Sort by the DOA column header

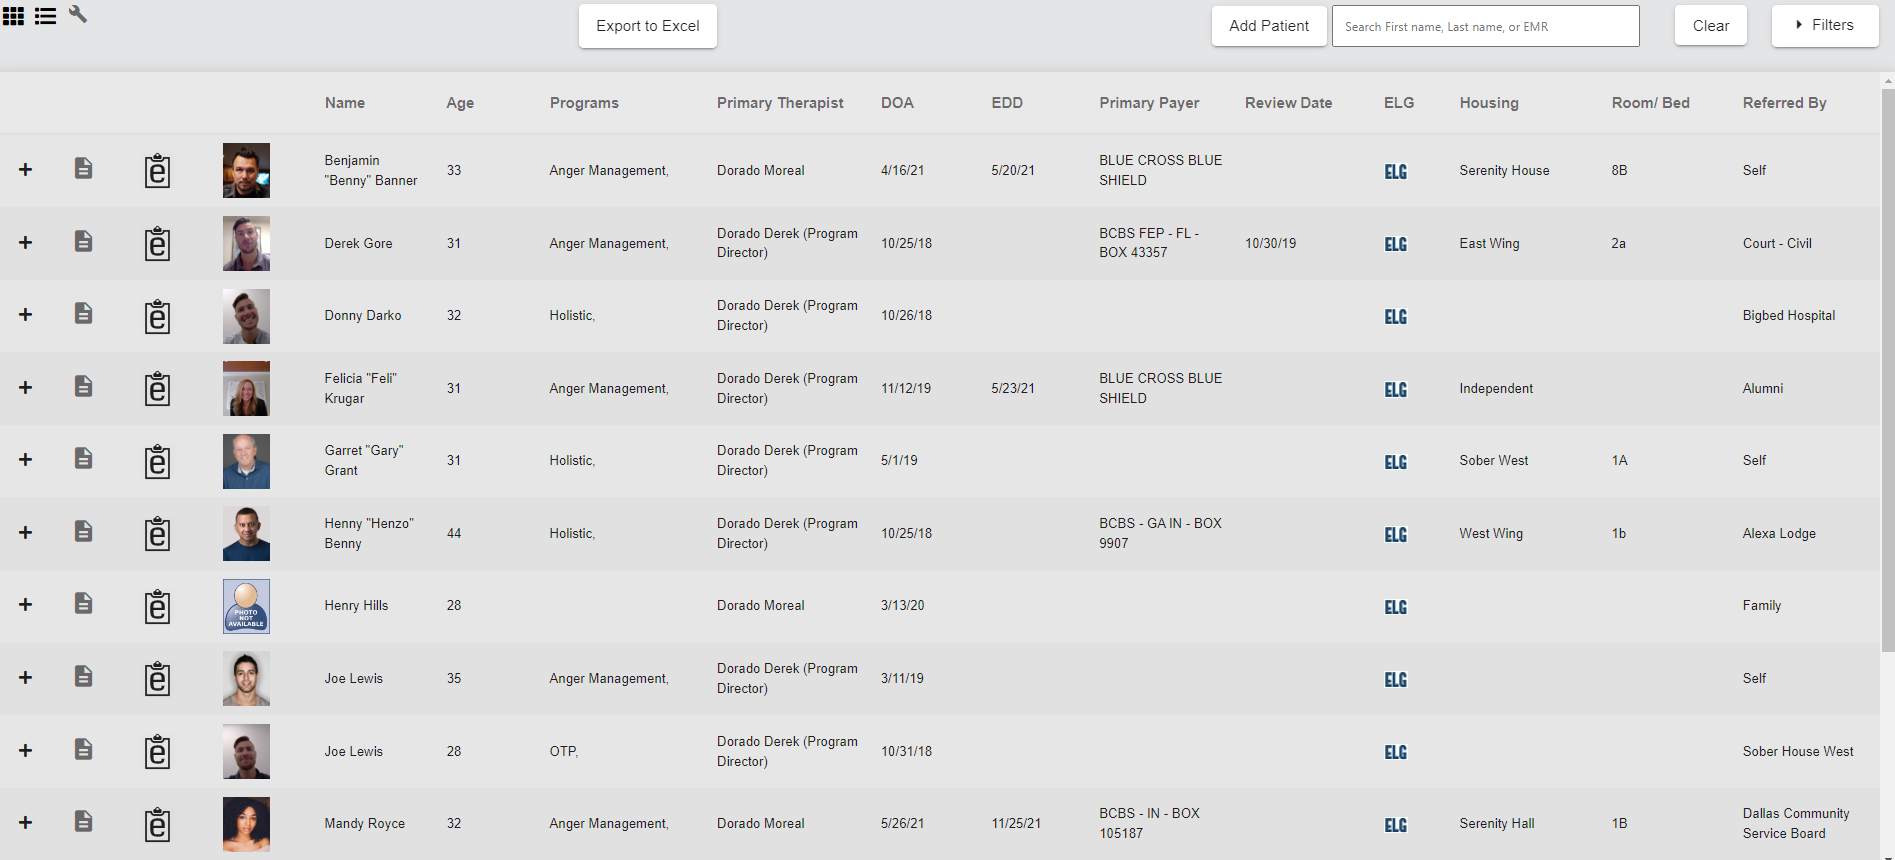897,103
